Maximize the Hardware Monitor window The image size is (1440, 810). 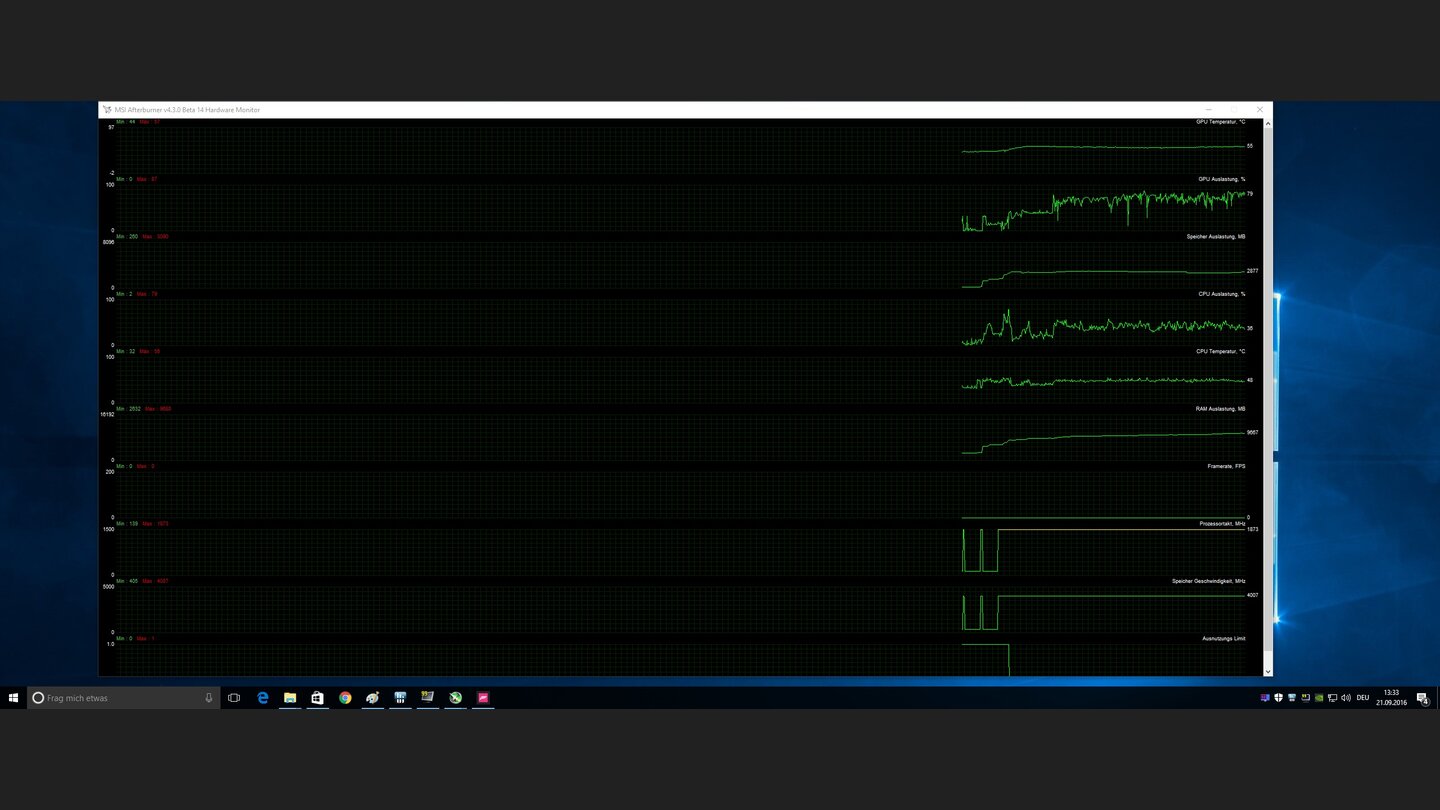1234,110
